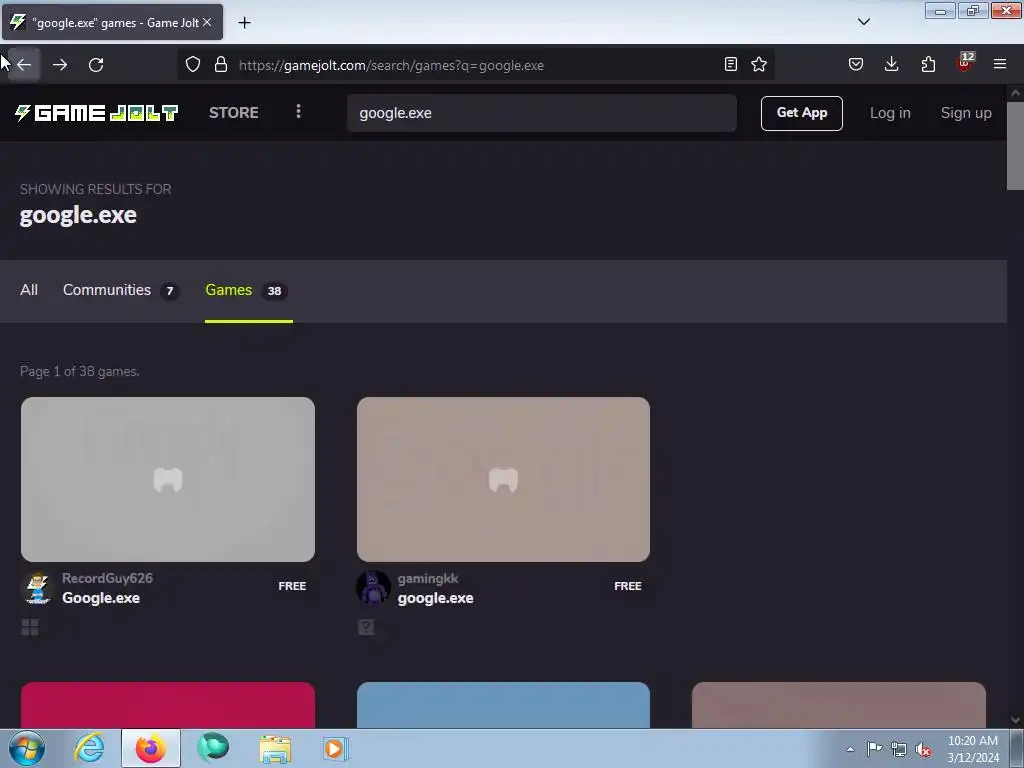Open the Log in page

889,113
